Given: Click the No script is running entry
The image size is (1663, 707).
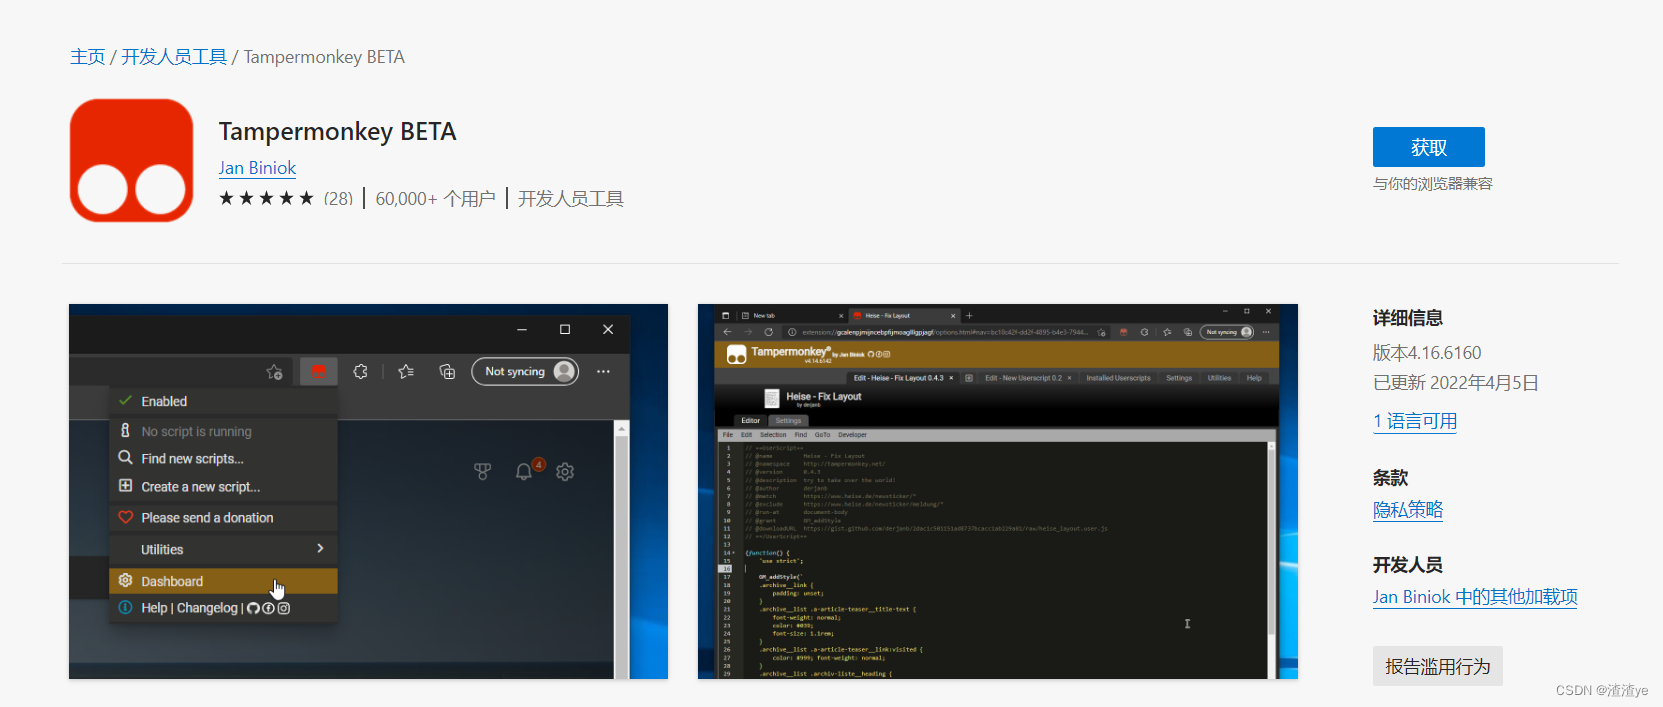Looking at the screenshot, I should point(223,431).
